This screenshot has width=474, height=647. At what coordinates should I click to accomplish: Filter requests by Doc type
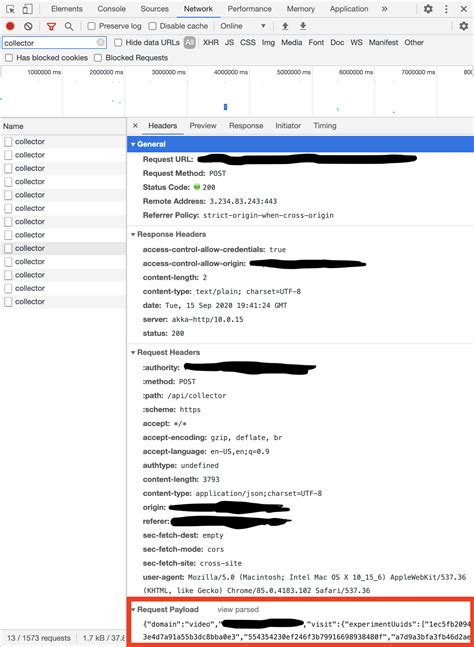tap(337, 43)
